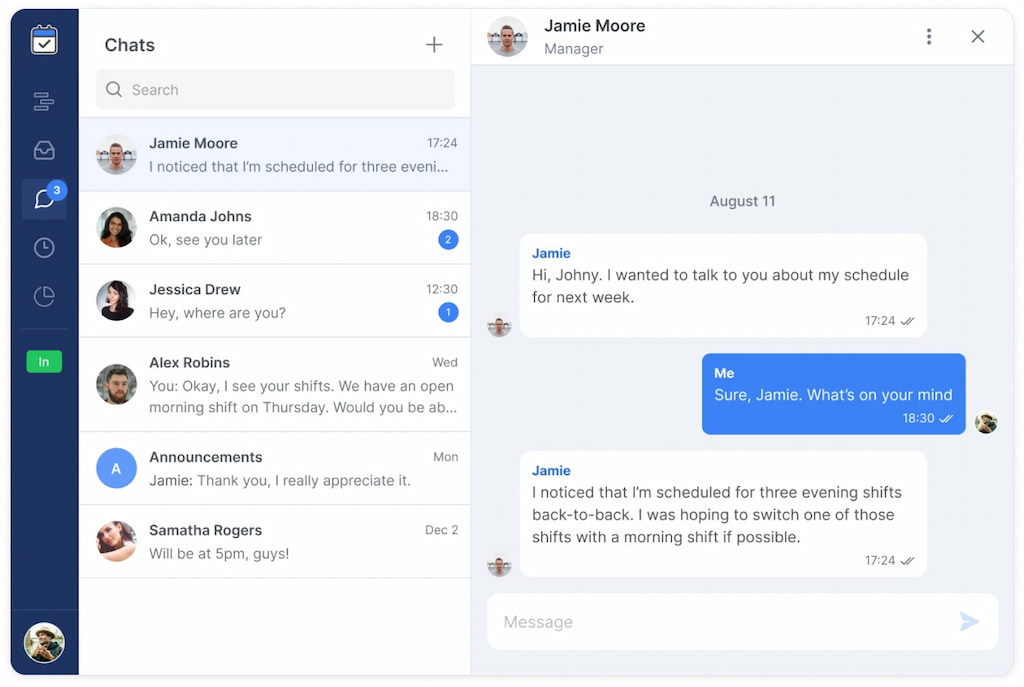The width and height of the screenshot is (1024, 687).
Task: Click the green In clock-in button
Action: click(44, 361)
